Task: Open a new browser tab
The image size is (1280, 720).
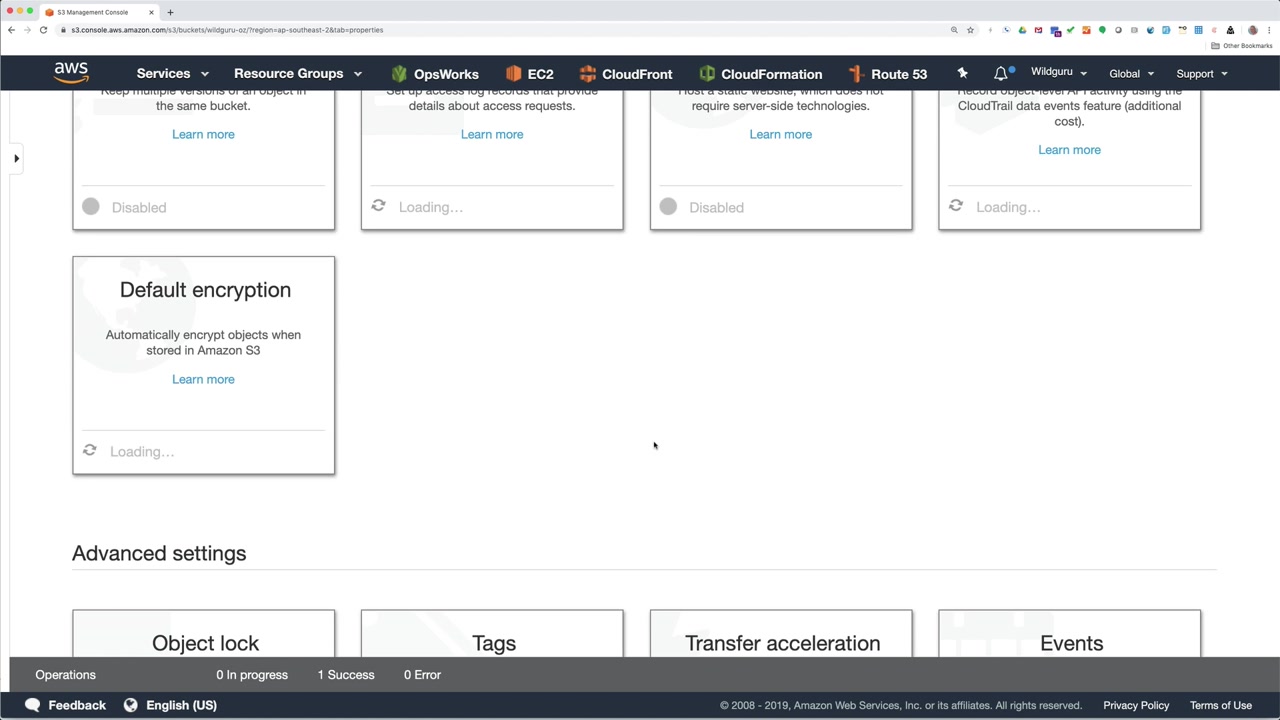Action: coord(170,12)
